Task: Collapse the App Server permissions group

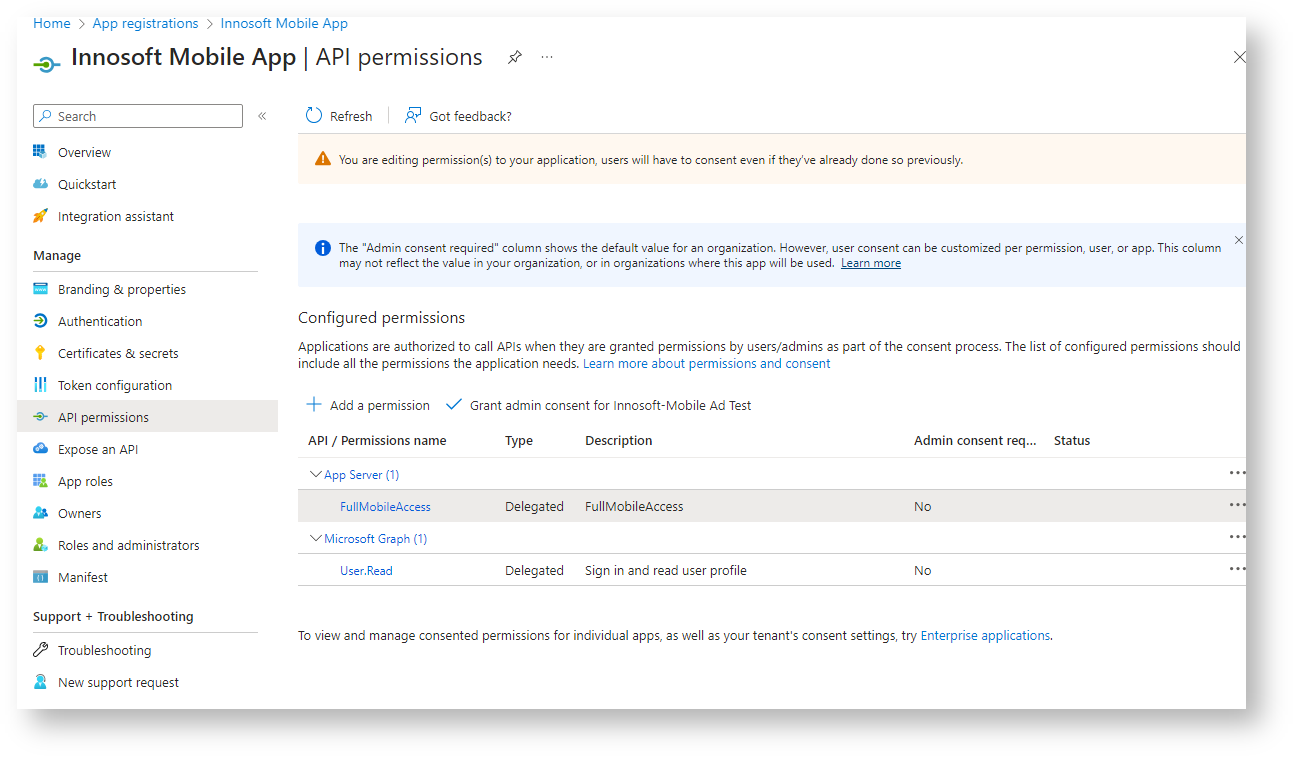Action: point(316,475)
